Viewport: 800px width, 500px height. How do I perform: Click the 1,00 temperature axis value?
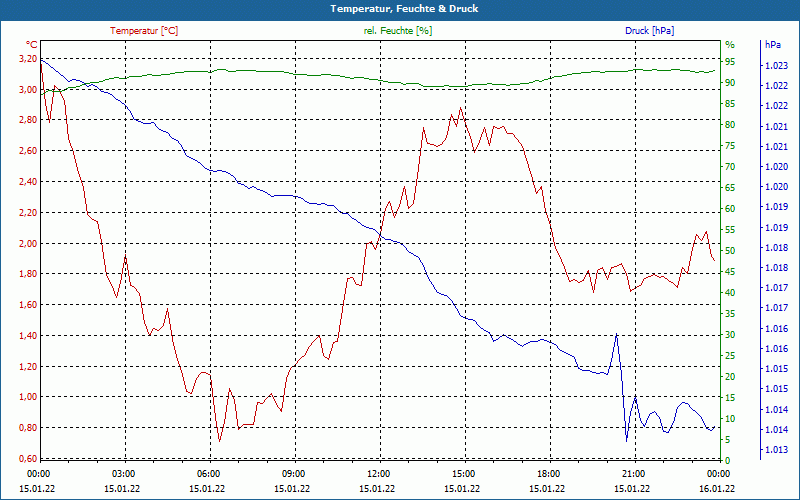(x=28, y=396)
